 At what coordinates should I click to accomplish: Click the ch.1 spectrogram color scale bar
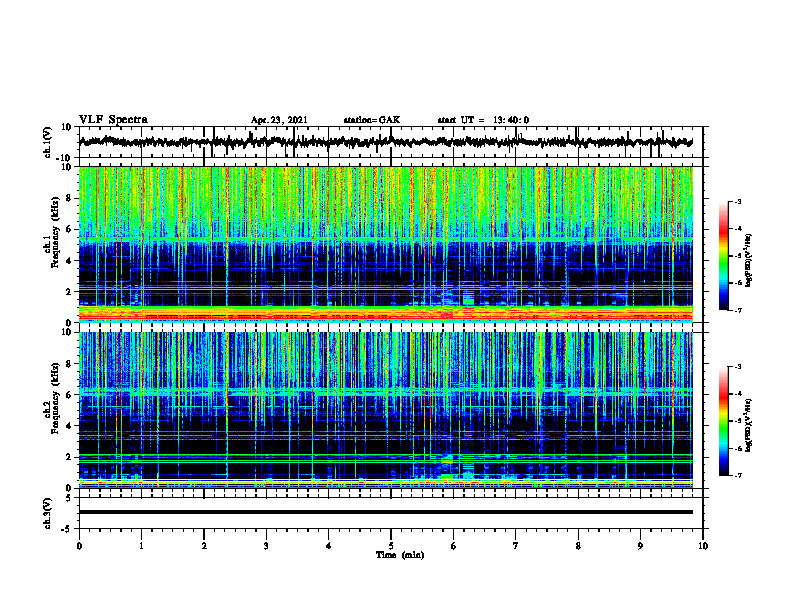click(724, 256)
